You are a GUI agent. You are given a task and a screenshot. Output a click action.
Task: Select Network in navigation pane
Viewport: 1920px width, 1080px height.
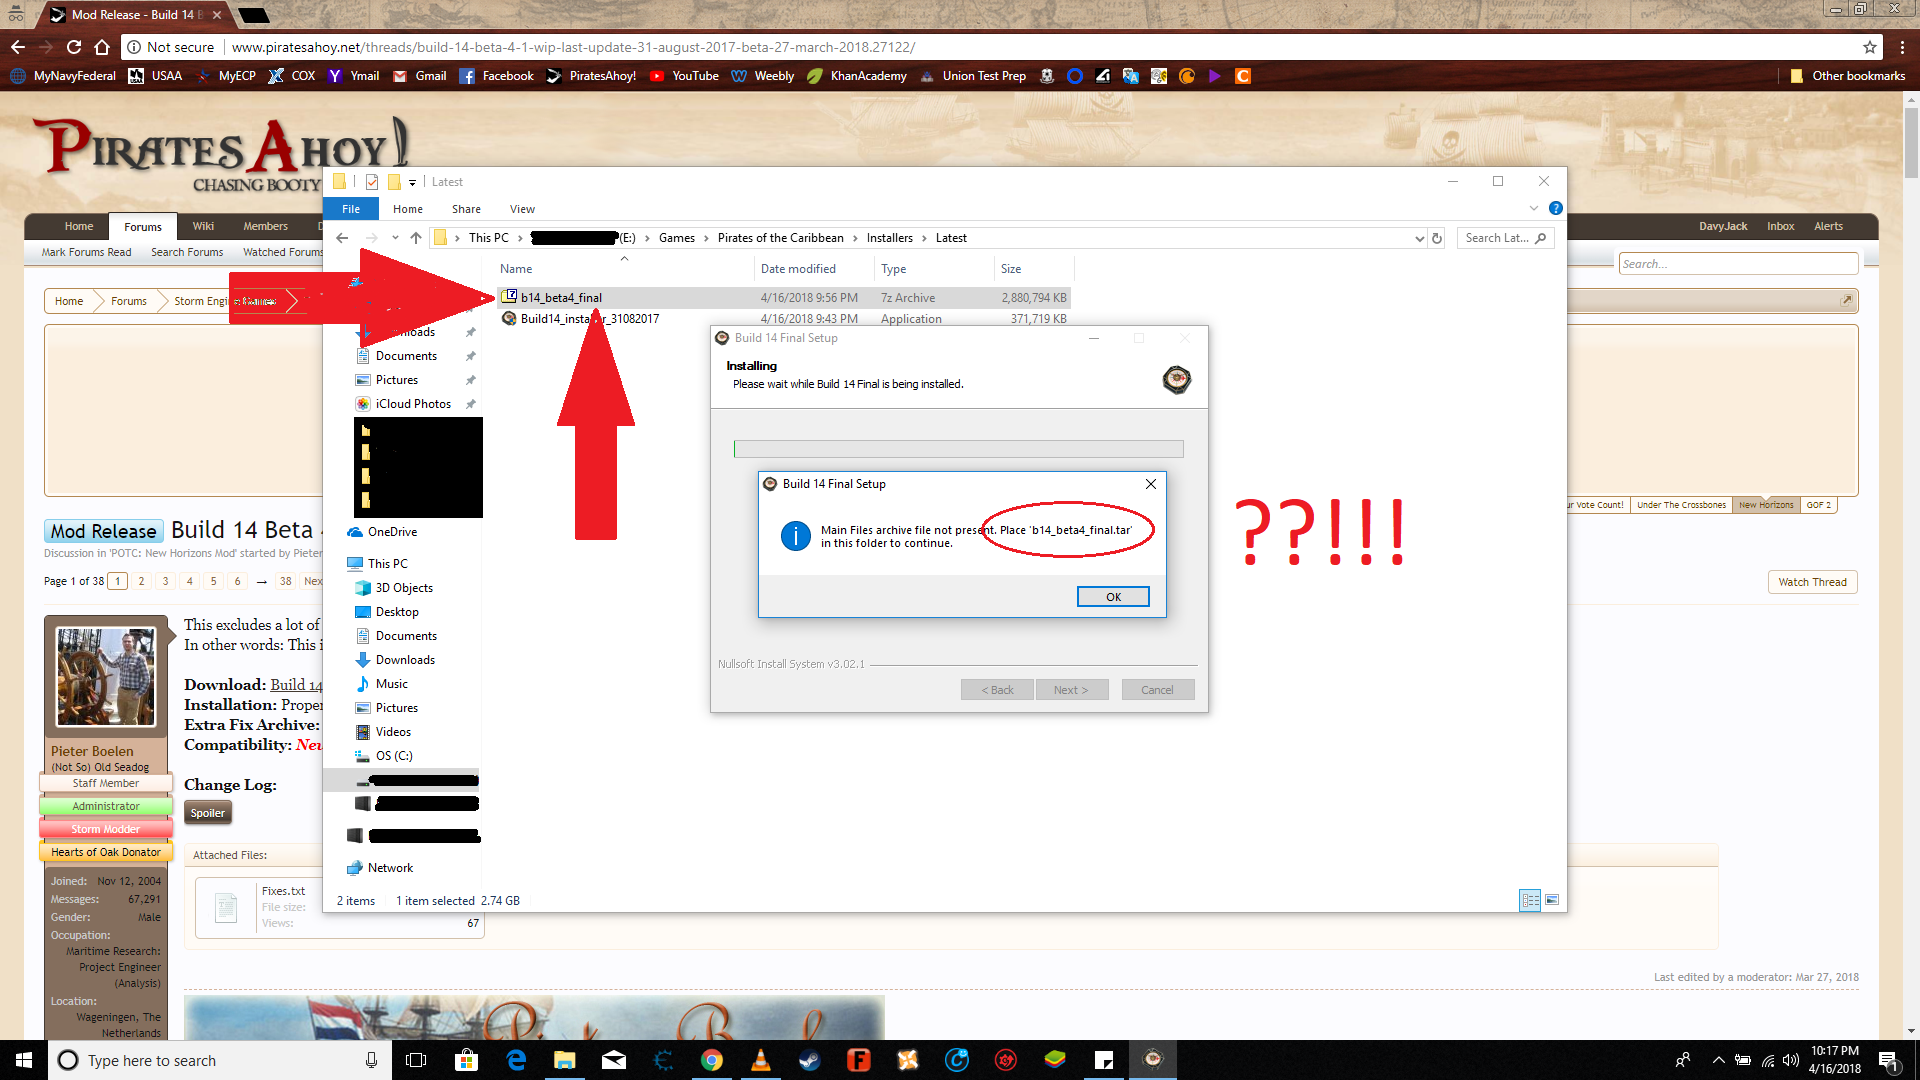[x=390, y=868]
